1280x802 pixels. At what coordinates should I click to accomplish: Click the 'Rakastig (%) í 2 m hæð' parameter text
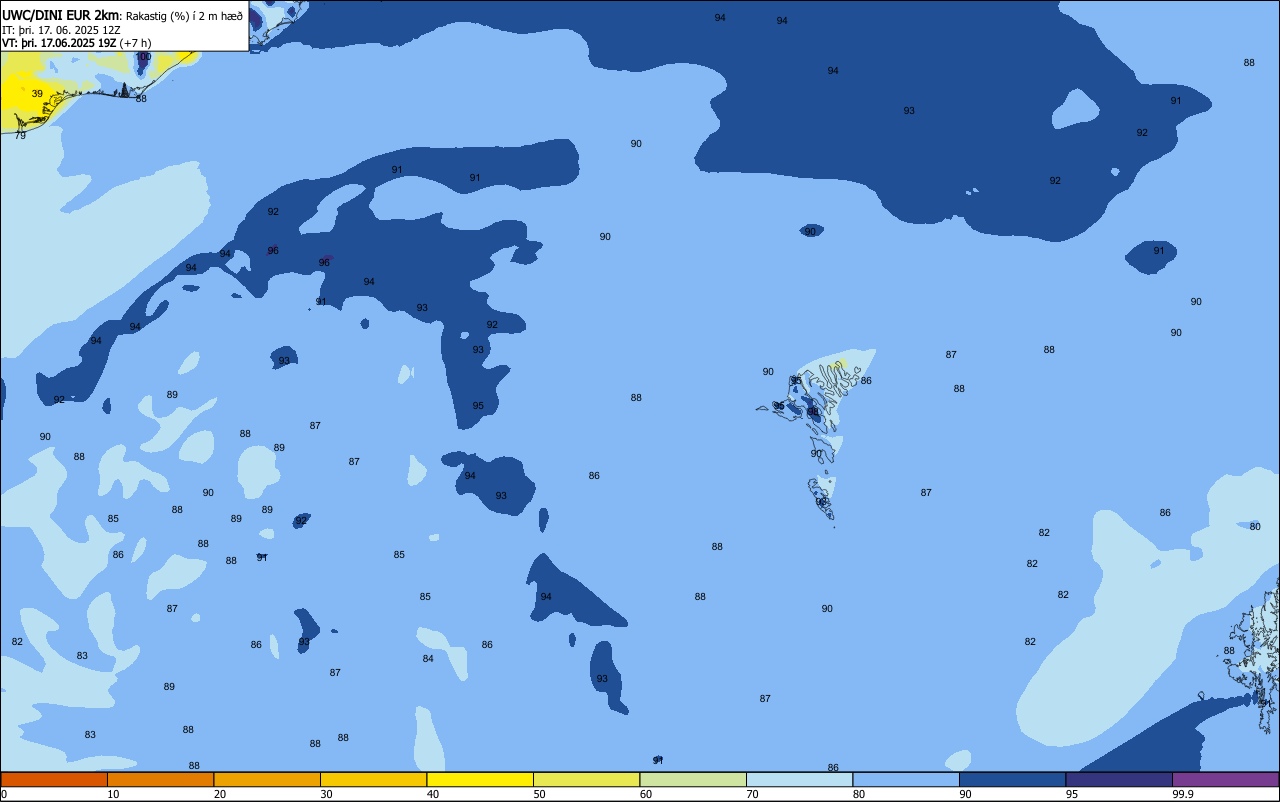click(184, 16)
